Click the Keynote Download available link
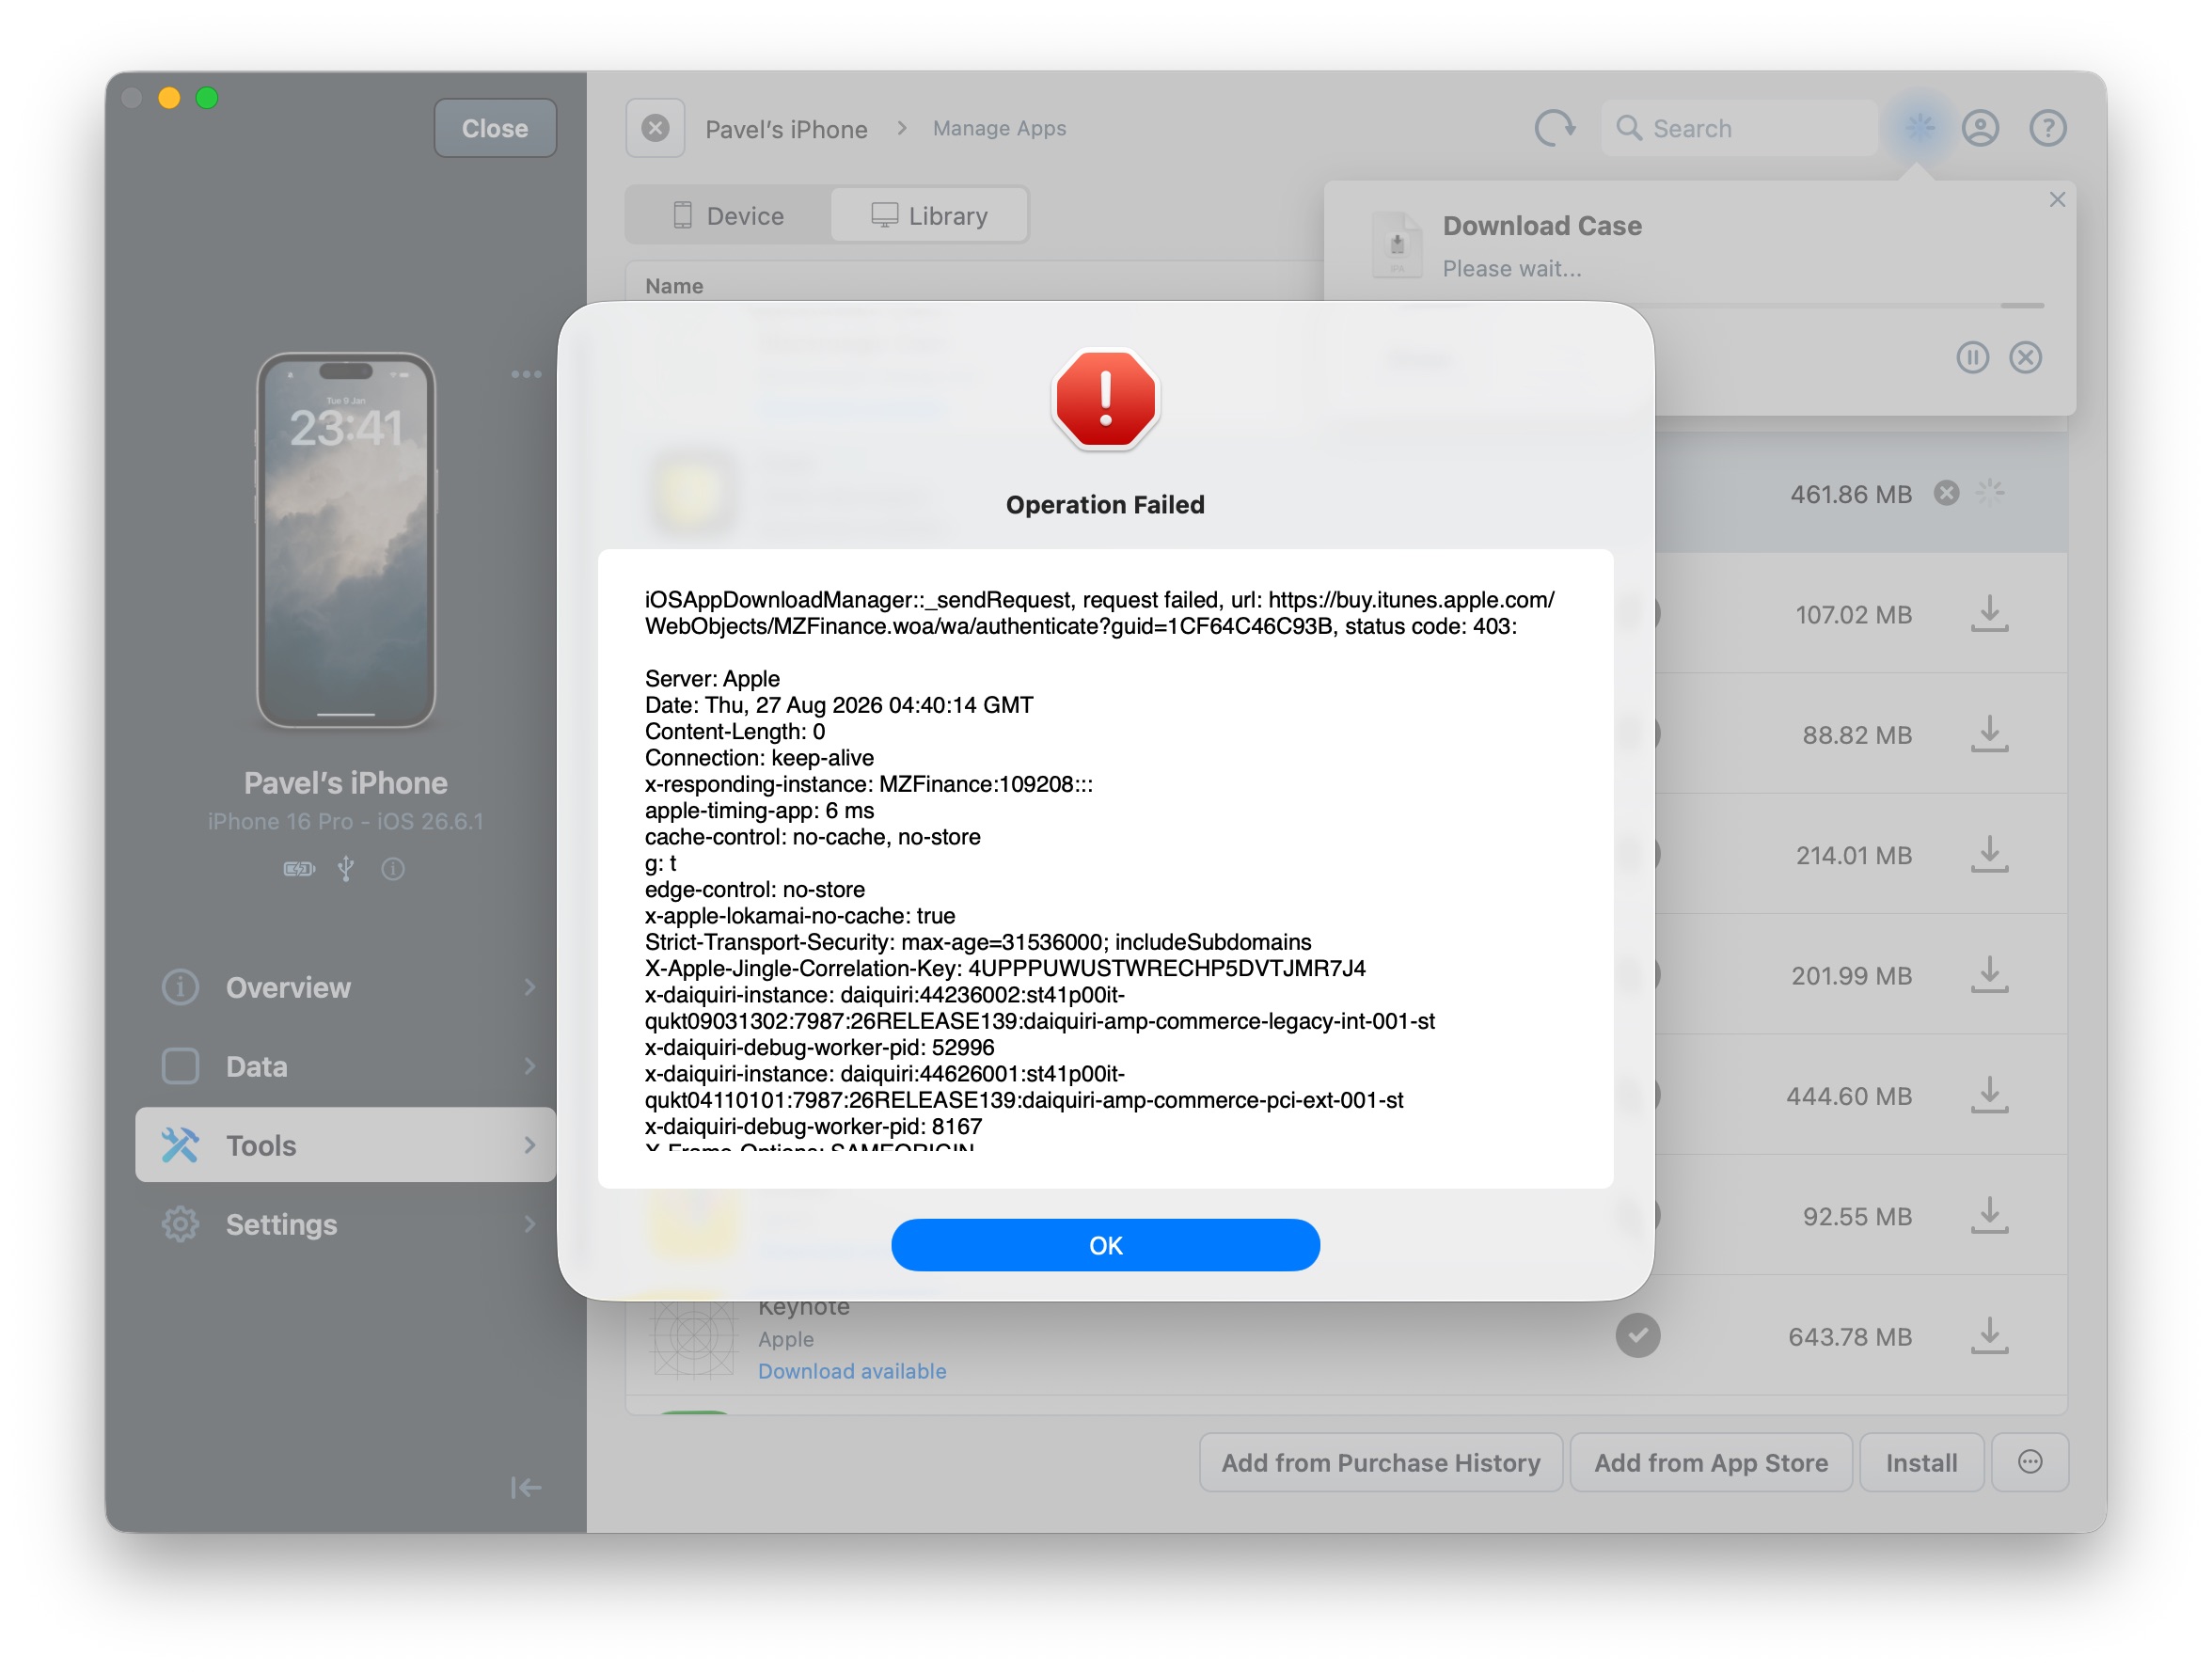The image size is (2212, 1672). [x=851, y=1371]
